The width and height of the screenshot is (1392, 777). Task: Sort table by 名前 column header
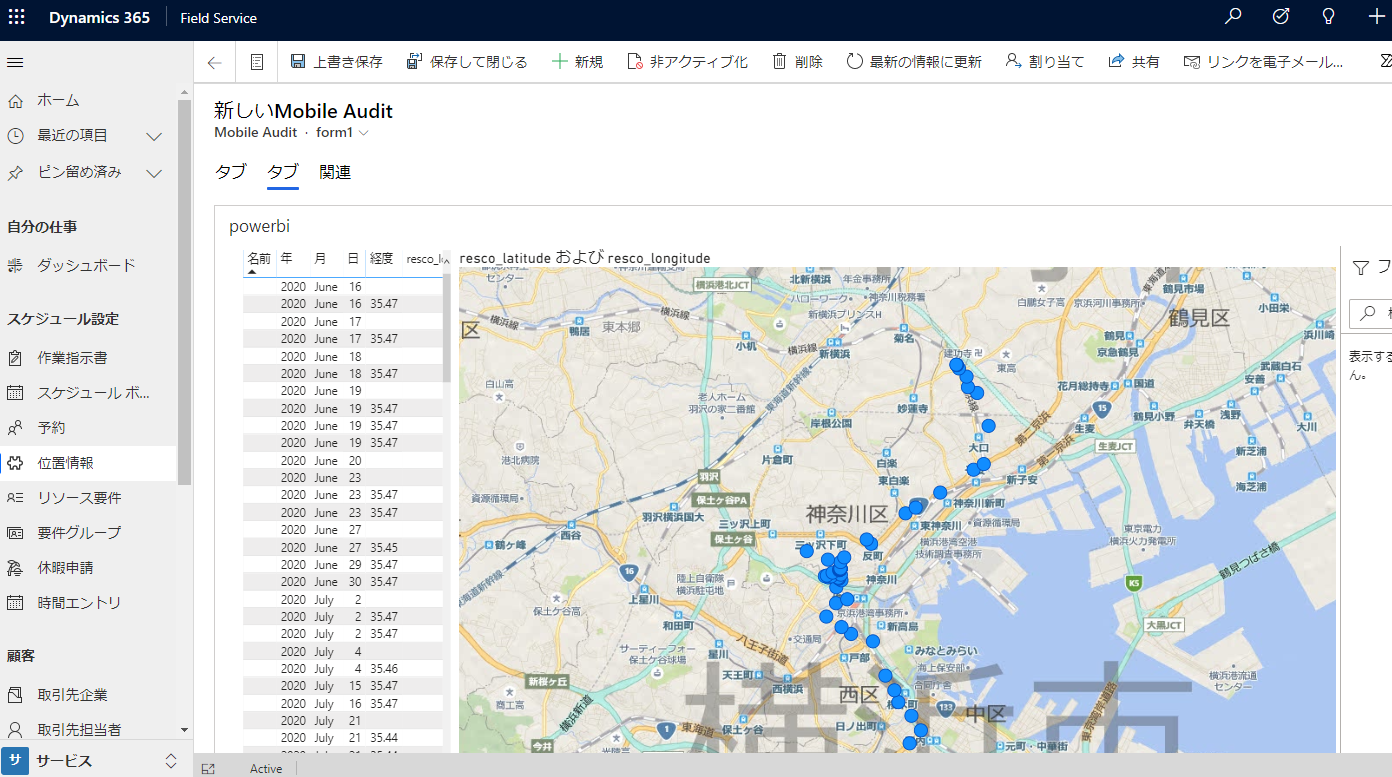(x=258, y=258)
